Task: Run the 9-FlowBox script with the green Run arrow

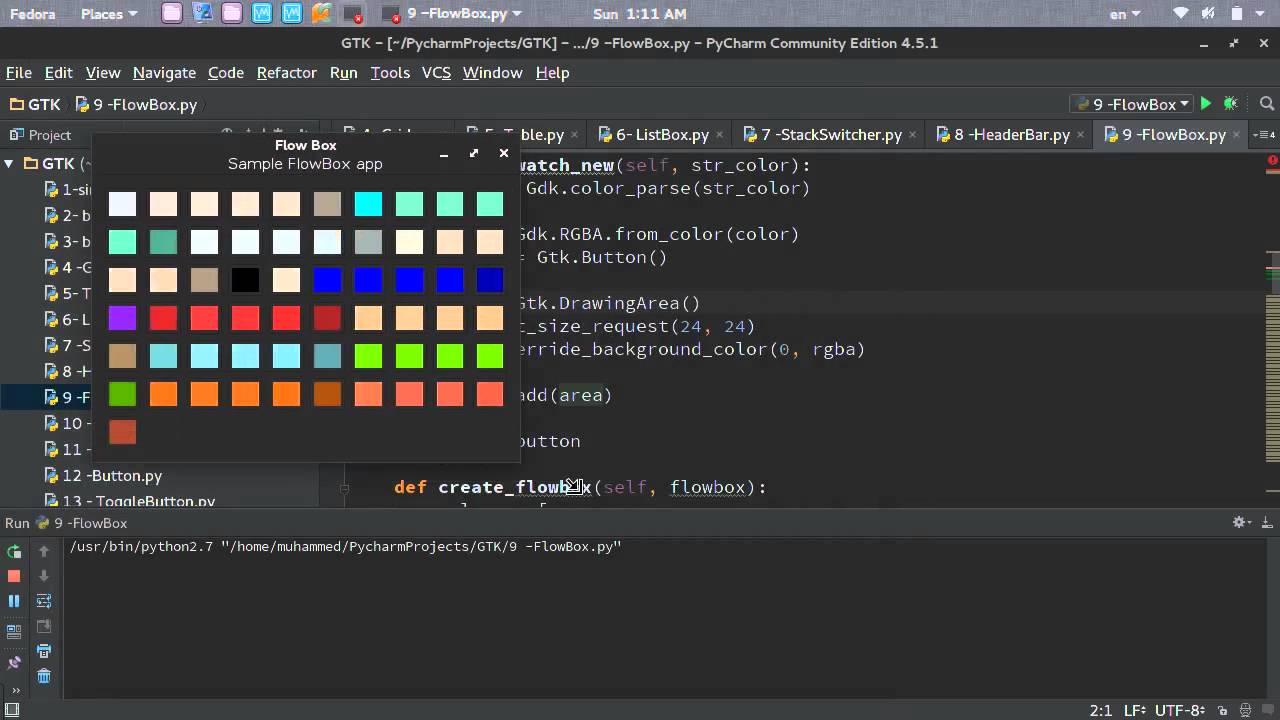Action: click(1205, 104)
